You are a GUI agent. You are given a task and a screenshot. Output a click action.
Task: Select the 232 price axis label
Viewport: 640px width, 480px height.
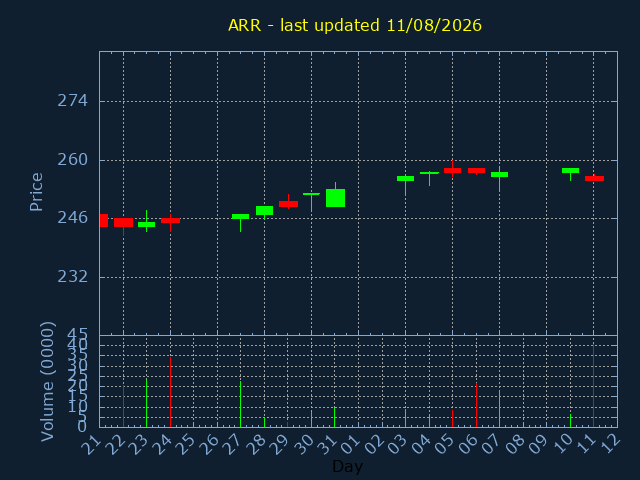pyautogui.click(x=73, y=277)
